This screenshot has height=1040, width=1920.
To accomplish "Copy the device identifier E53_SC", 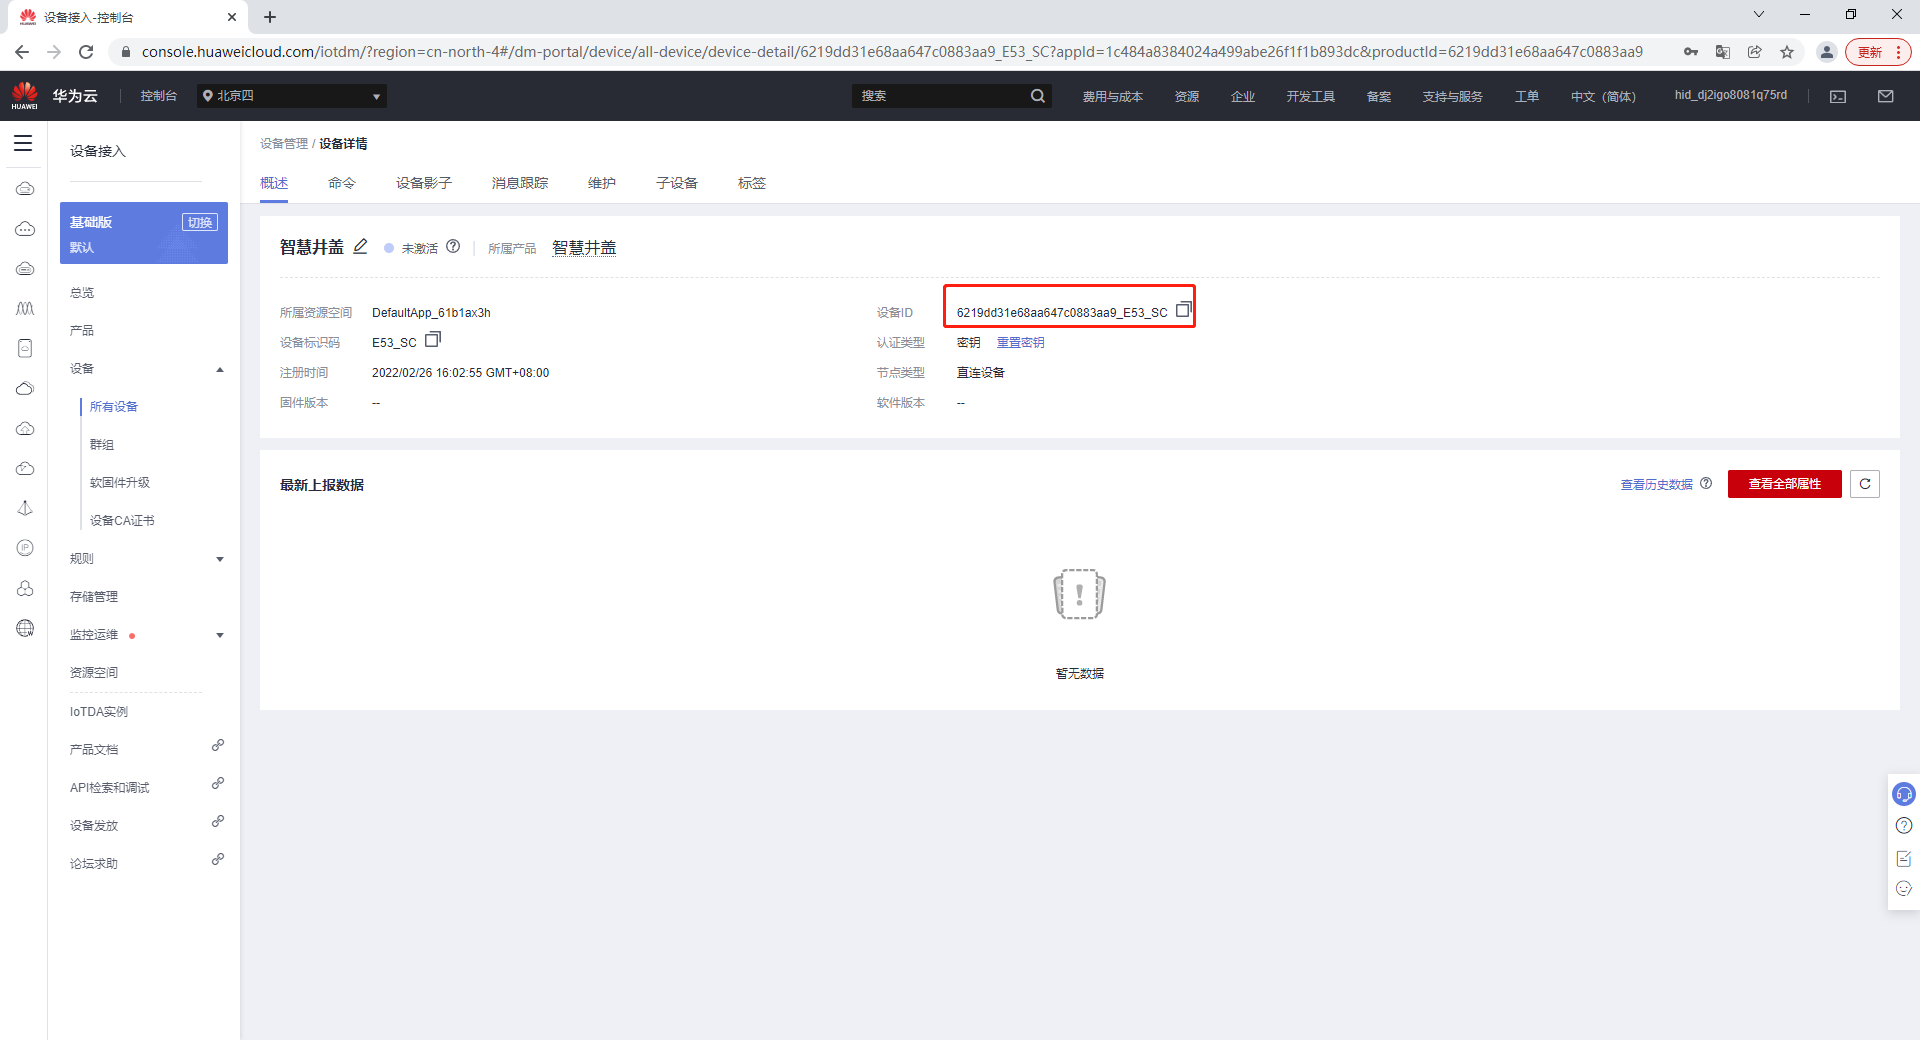I will (433, 340).
